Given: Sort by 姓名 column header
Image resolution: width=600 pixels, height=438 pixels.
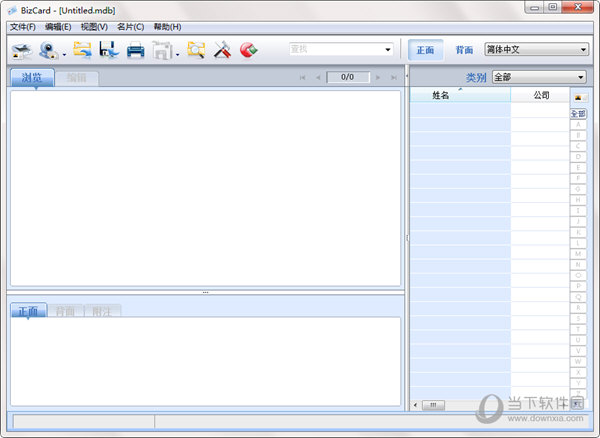Looking at the screenshot, I should pos(460,95).
